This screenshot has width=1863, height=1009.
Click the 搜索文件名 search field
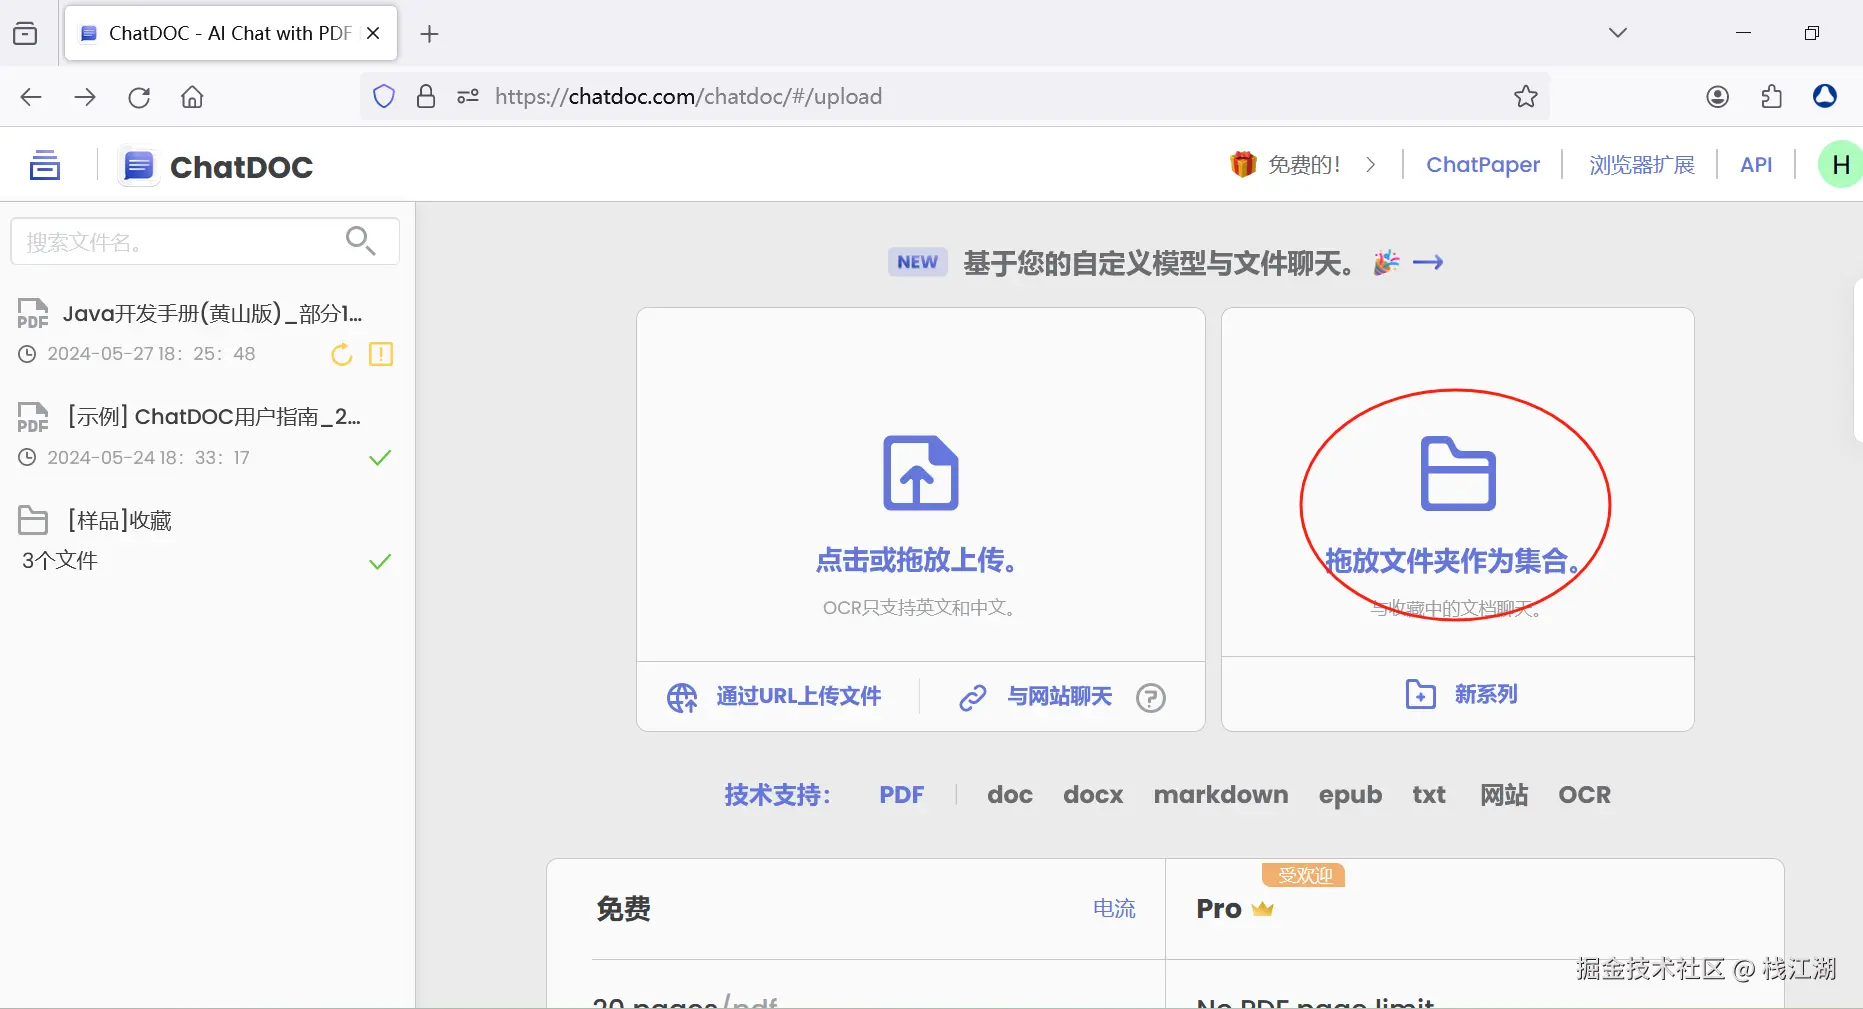[205, 241]
